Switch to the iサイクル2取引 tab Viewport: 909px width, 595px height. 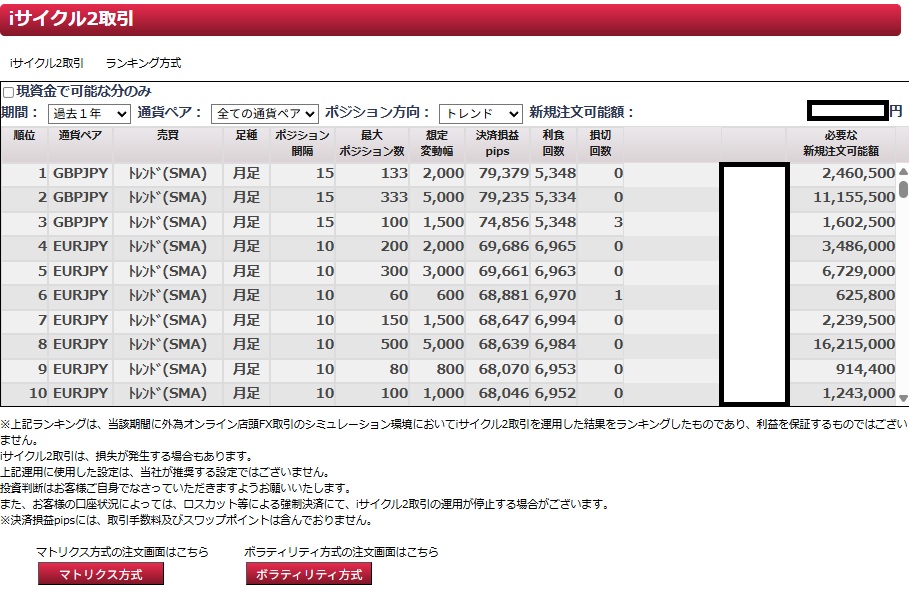tap(47, 63)
